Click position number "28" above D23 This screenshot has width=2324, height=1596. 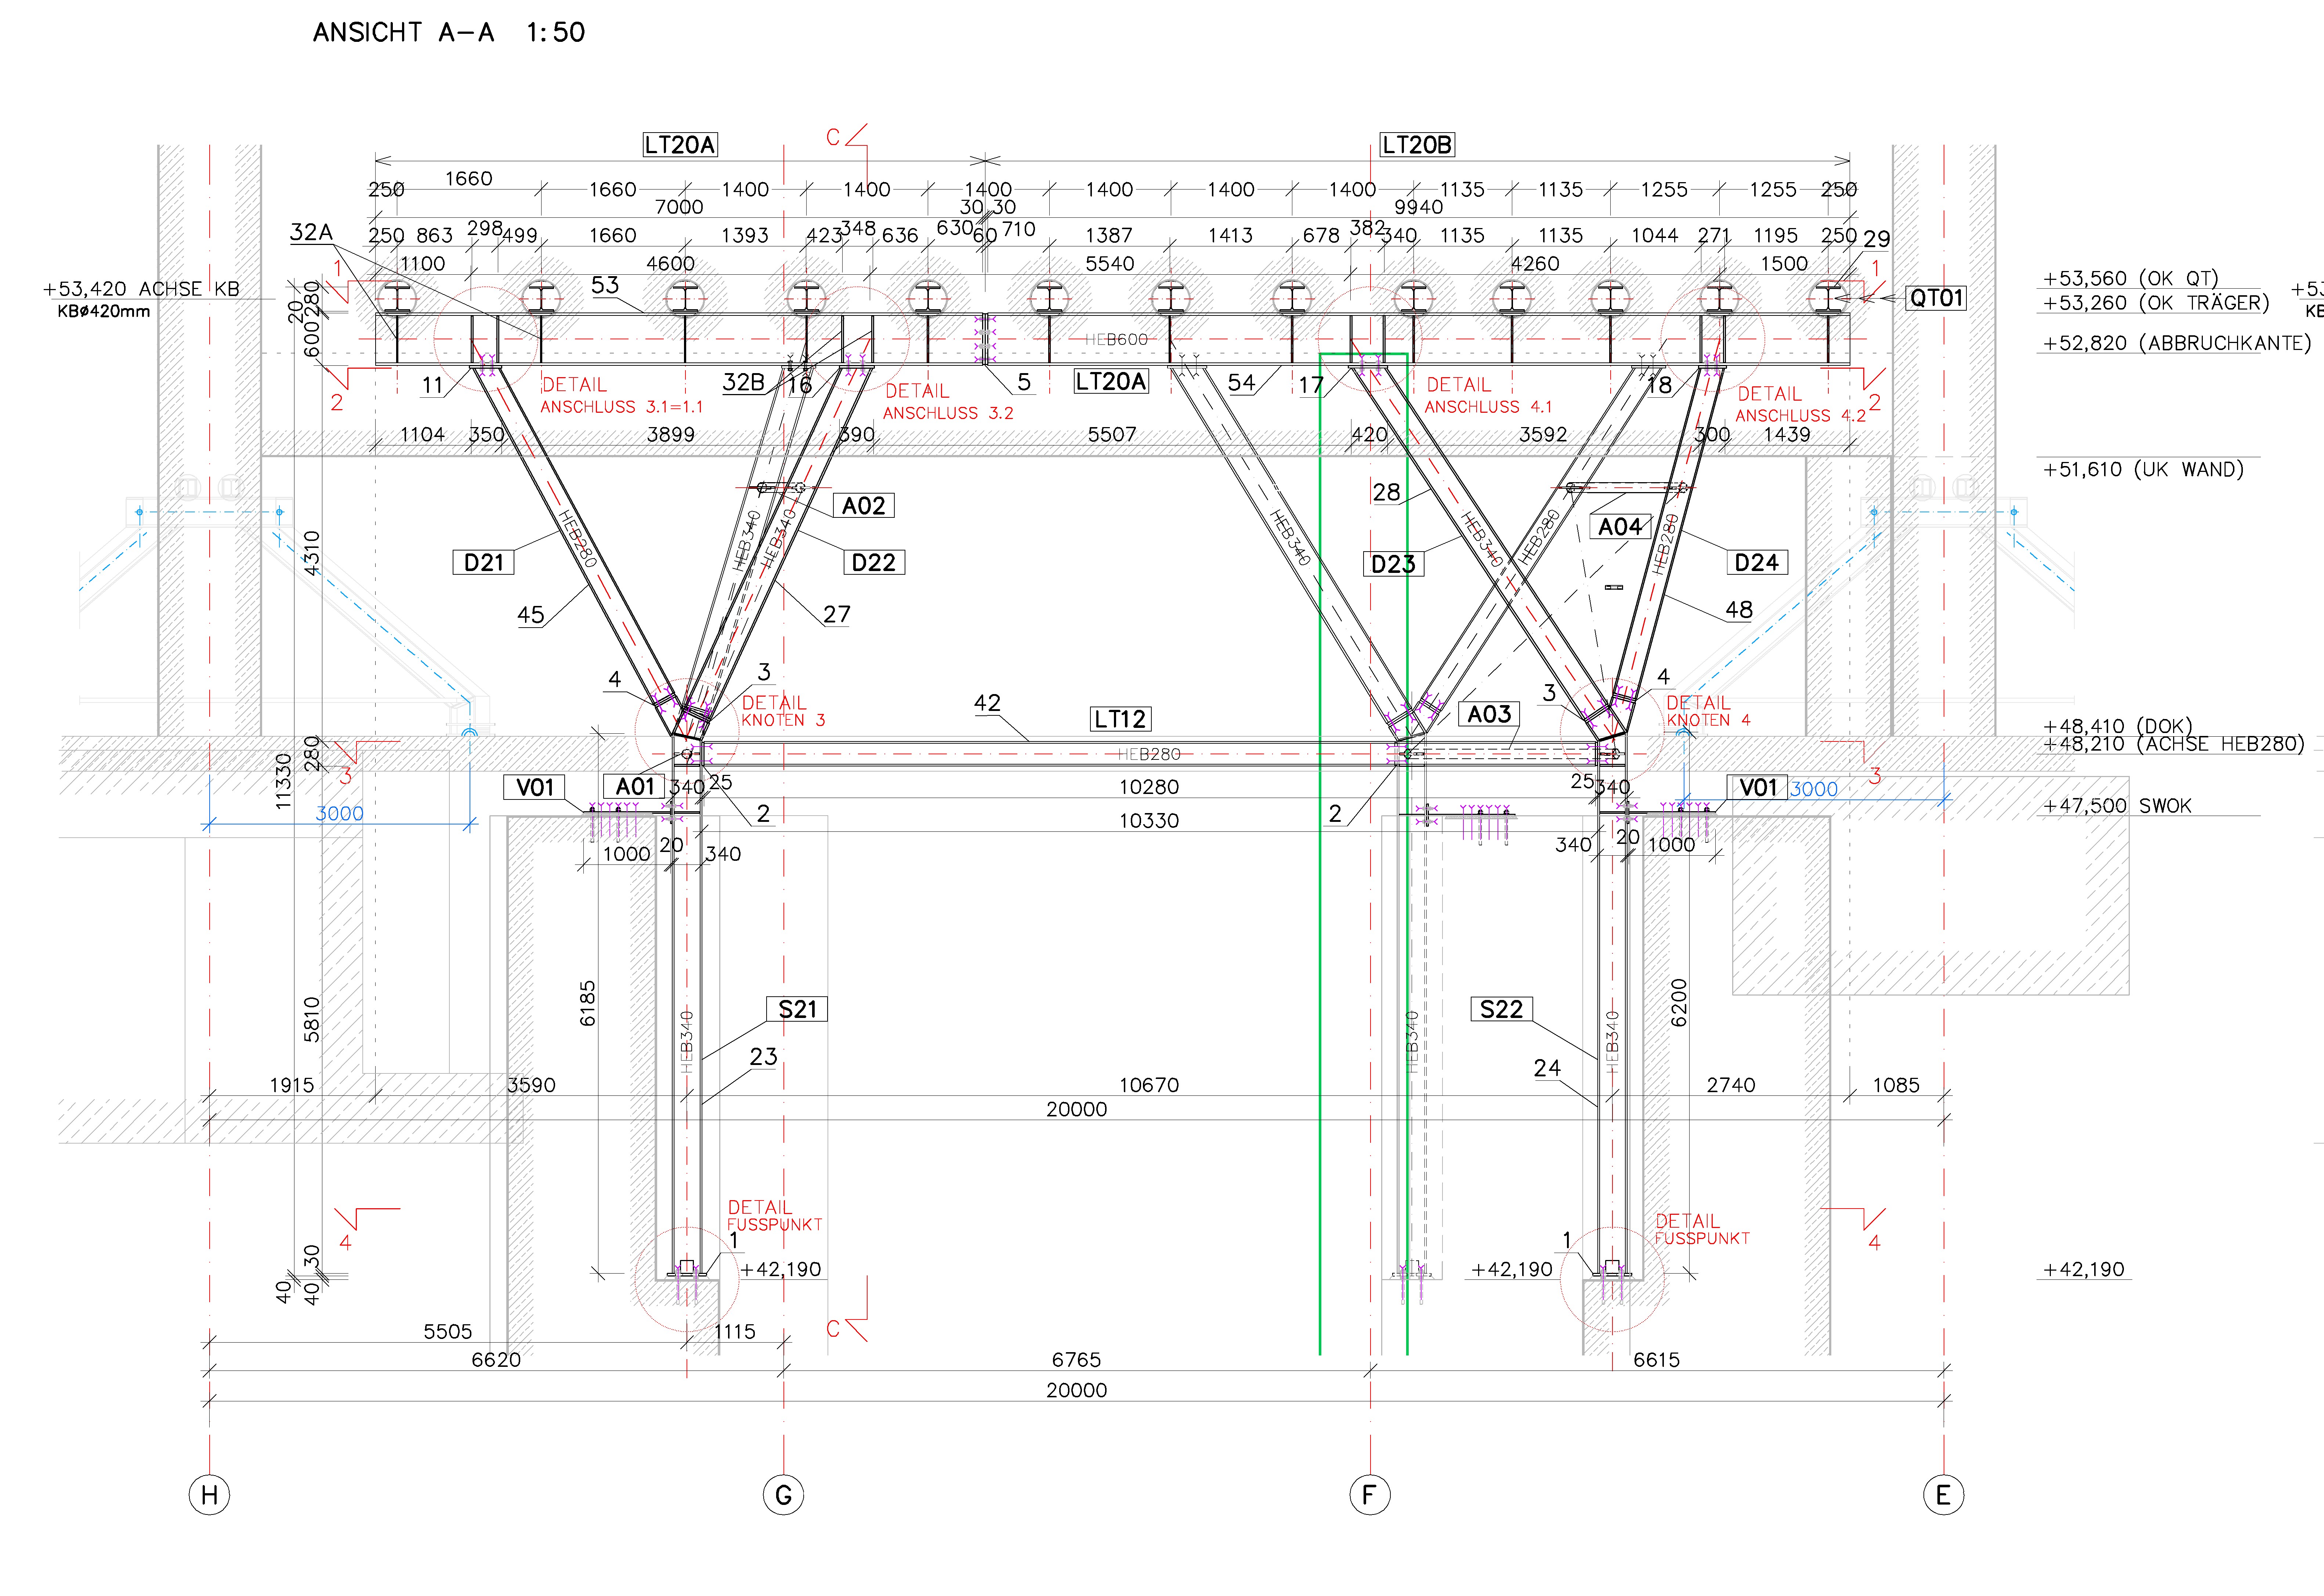[1386, 492]
